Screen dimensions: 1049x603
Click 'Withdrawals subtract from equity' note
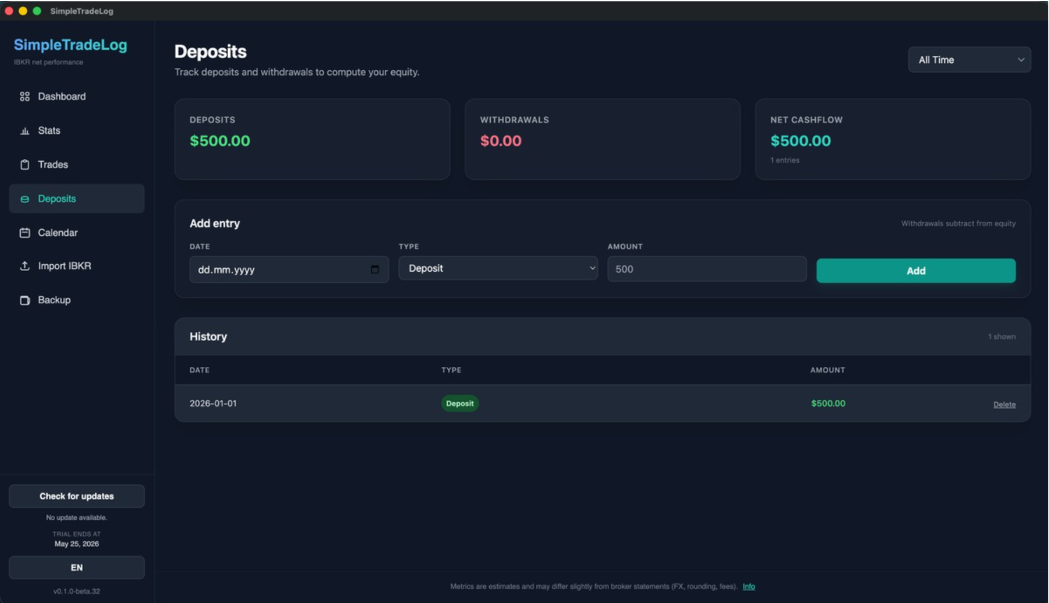(x=958, y=224)
